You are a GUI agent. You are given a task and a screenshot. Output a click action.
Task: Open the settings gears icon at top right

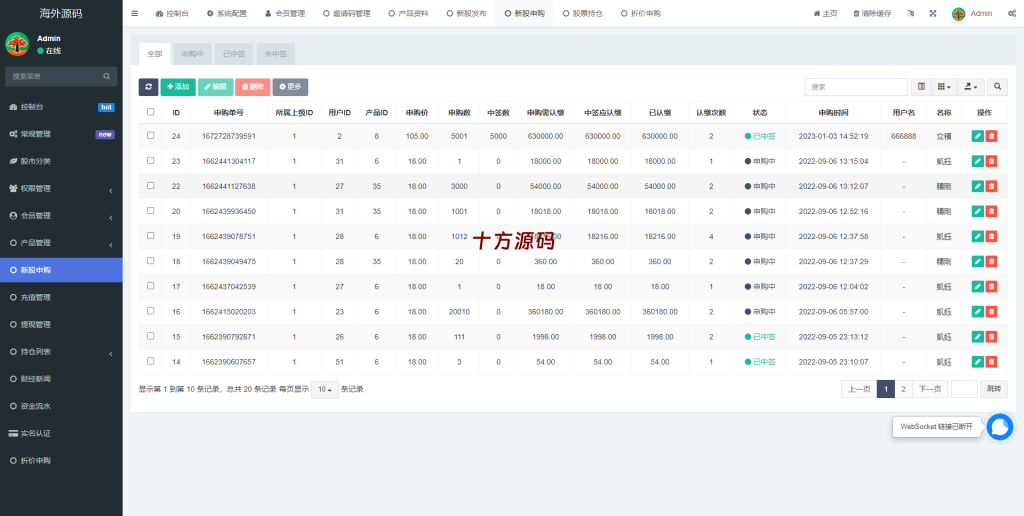point(1011,13)
